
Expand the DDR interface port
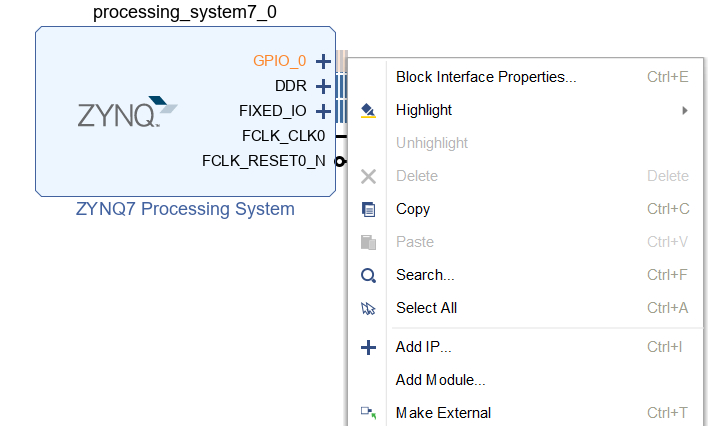tap(323, 86)
